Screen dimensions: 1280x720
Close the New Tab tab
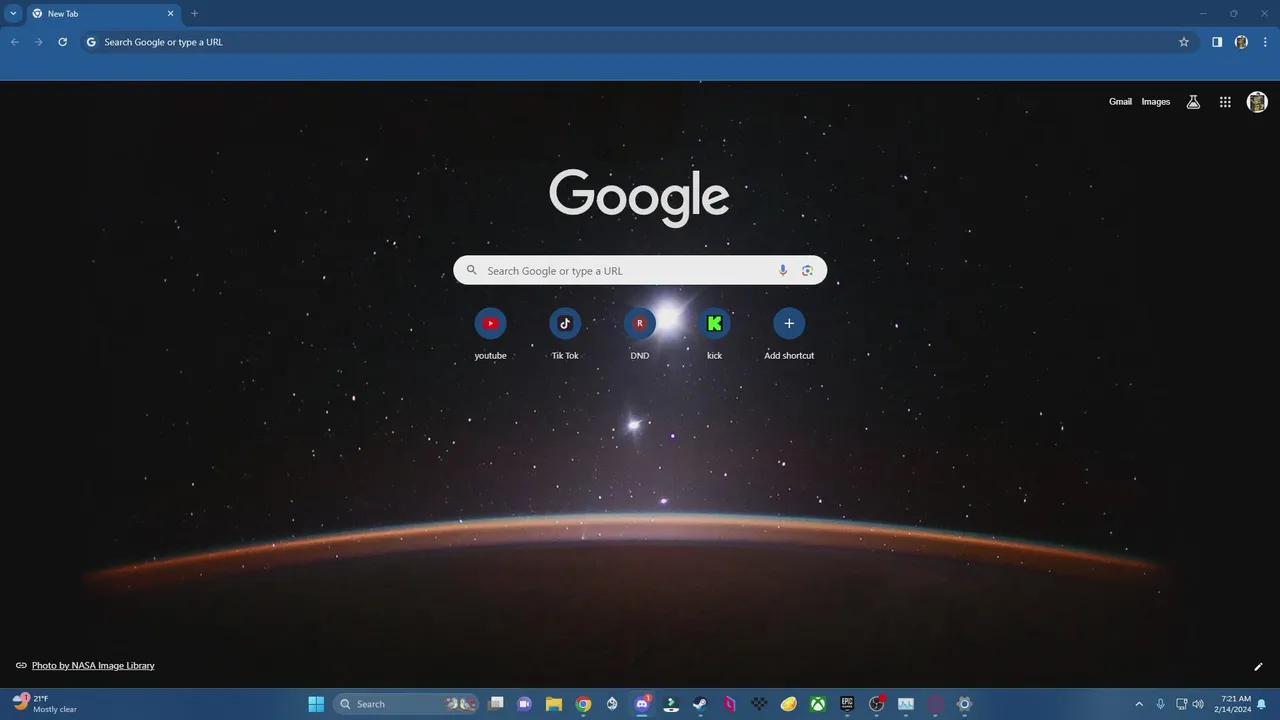click(170, 14)
